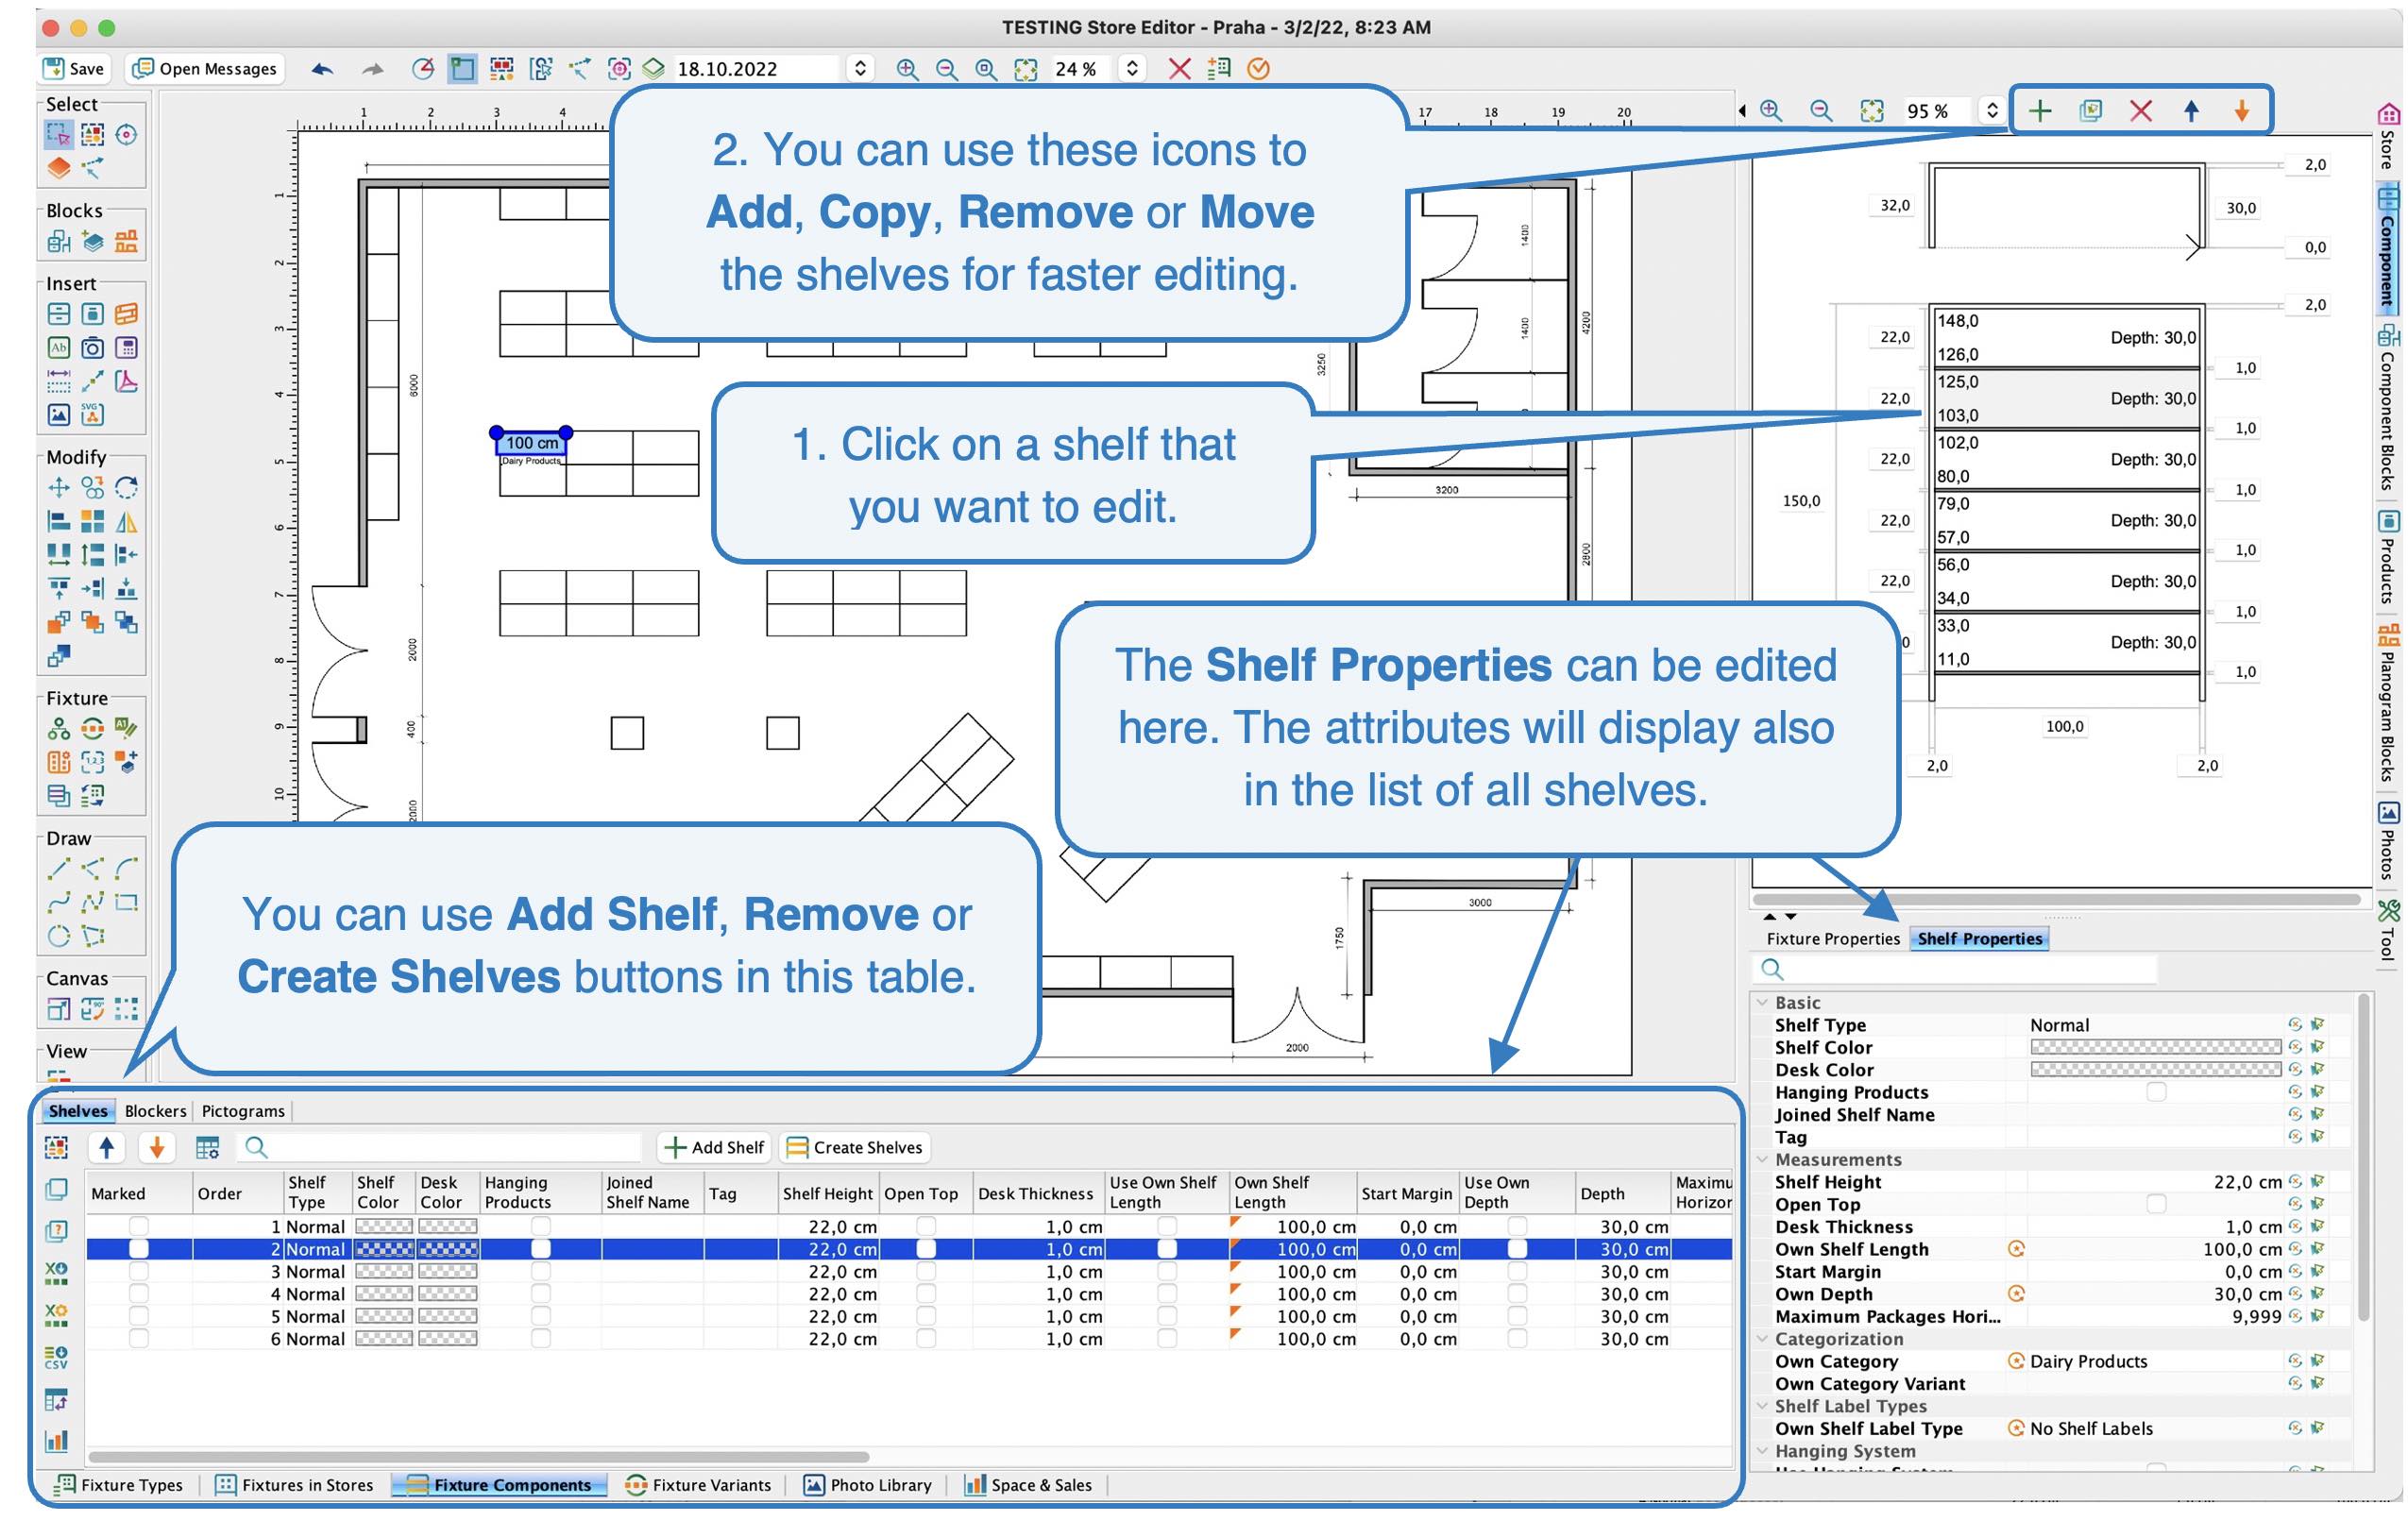Click the orange checkmark validate icon
This screenshot has width=2408, height=1521.
click(x=1259, y=68)
